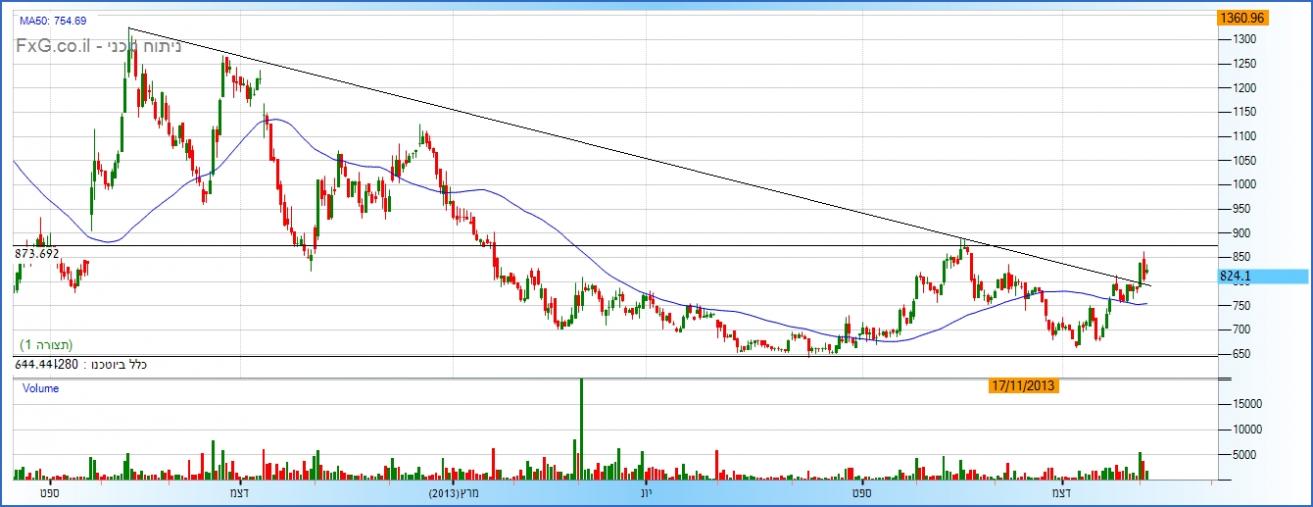Click the 824.1 current price marker

click(1236, 276)
